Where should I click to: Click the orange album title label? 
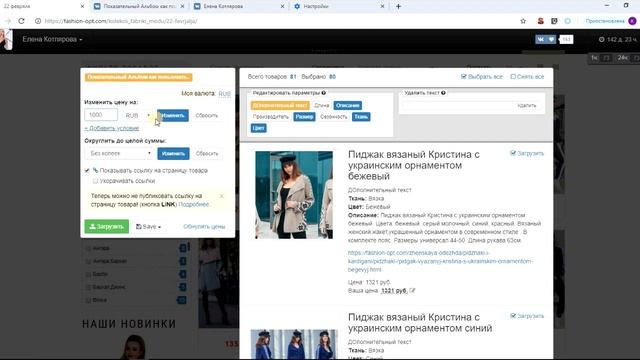[x=138, y=77]
